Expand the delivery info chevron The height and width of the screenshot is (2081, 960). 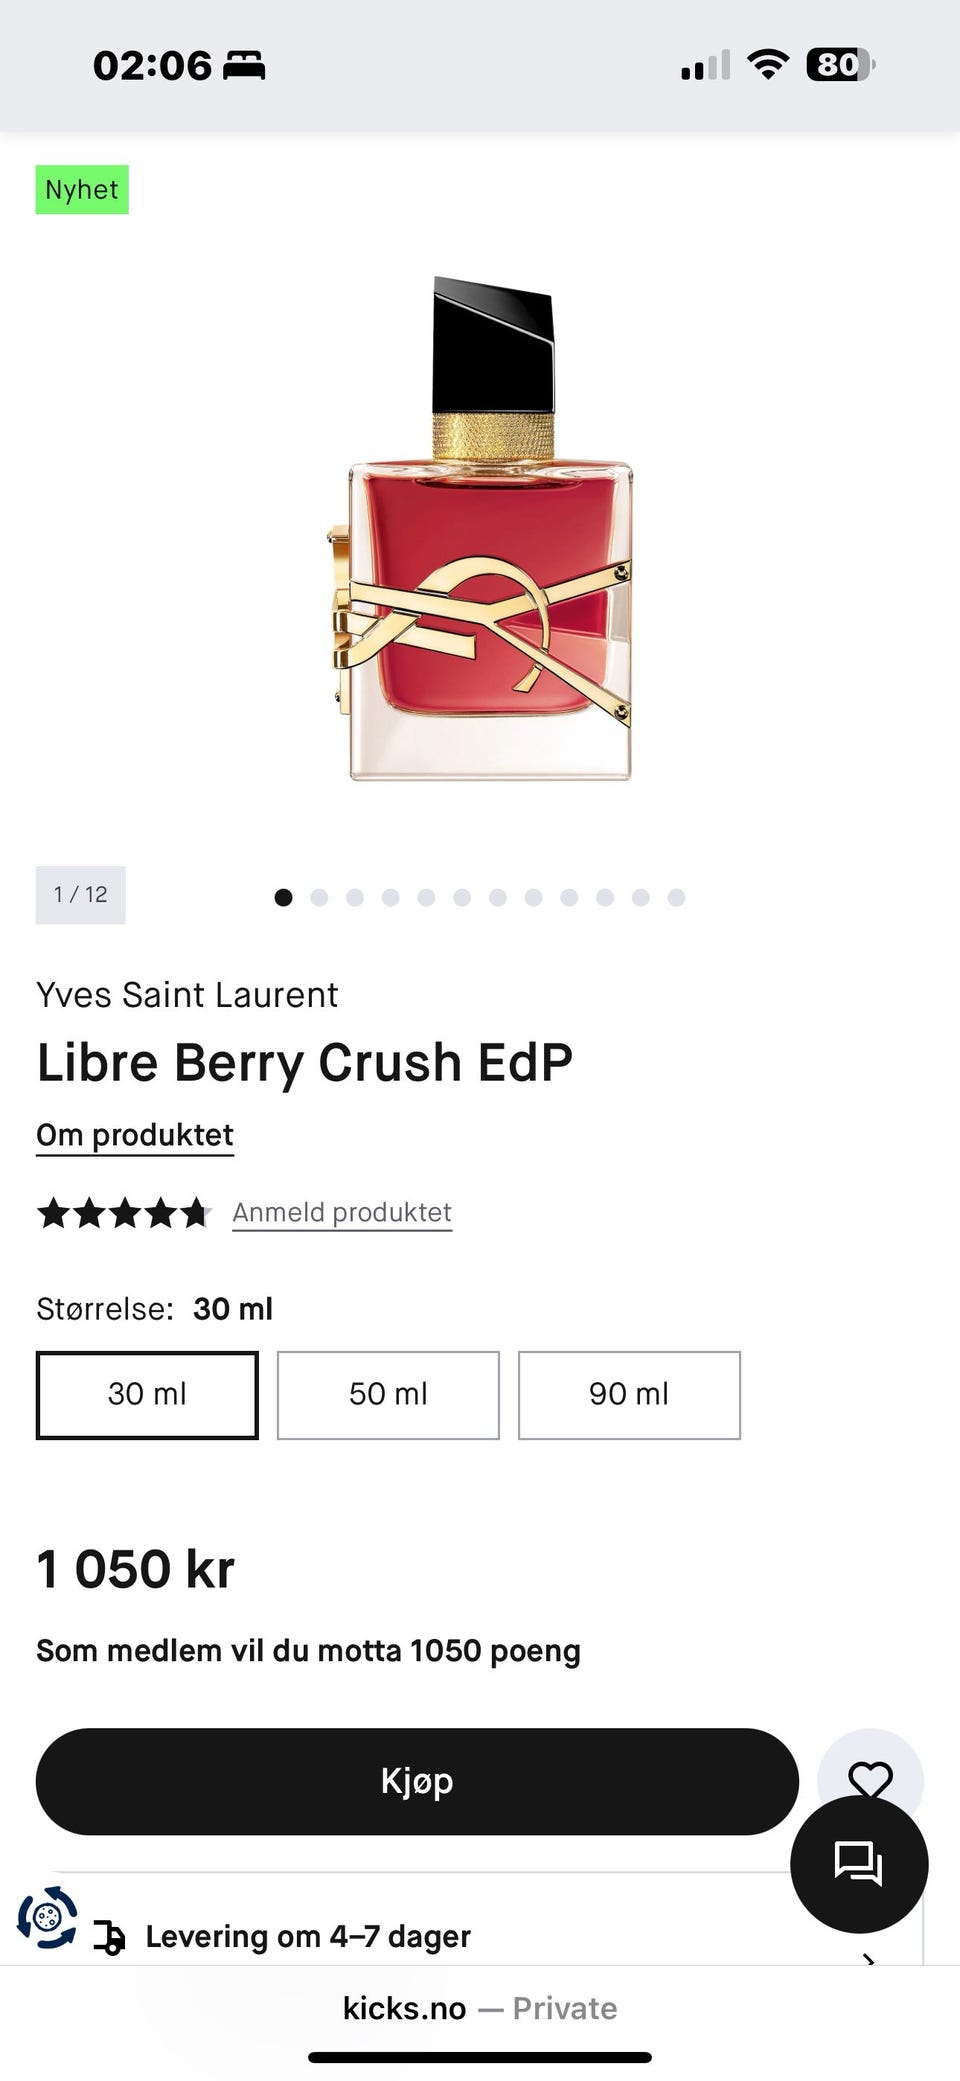click(868, 1957)
